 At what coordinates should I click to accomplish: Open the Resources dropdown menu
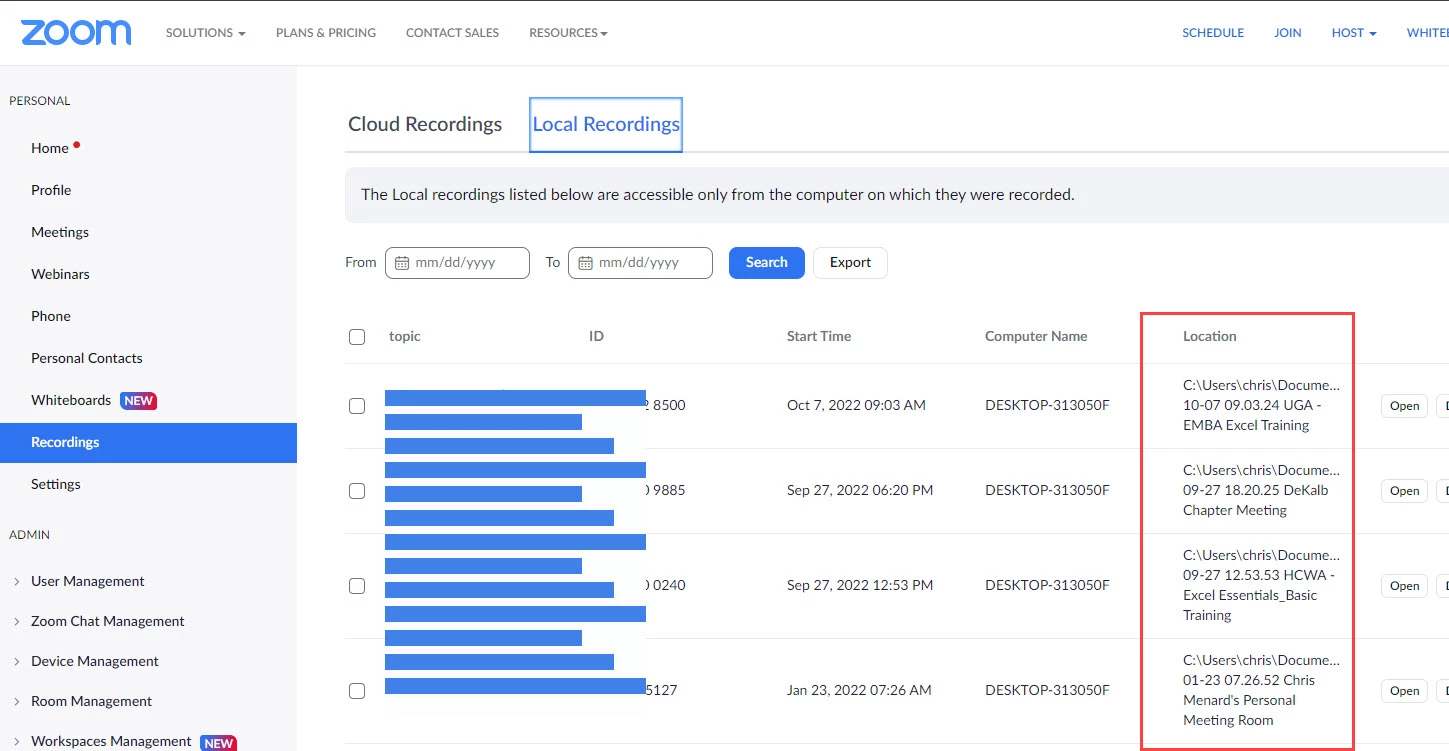[568, 33]
